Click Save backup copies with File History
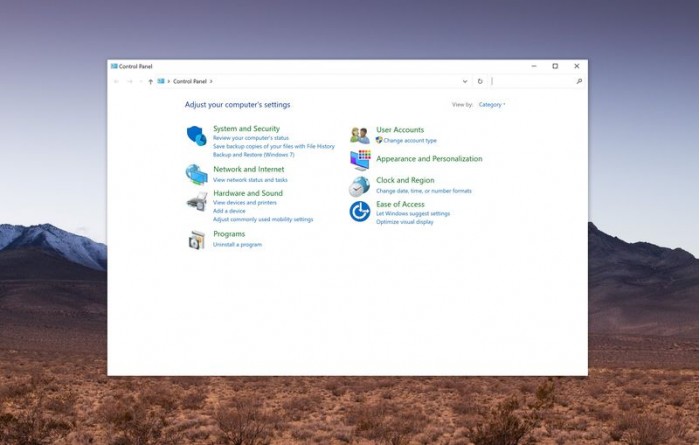The width and height of the screenshot is (700, 445). pos(274,146)
